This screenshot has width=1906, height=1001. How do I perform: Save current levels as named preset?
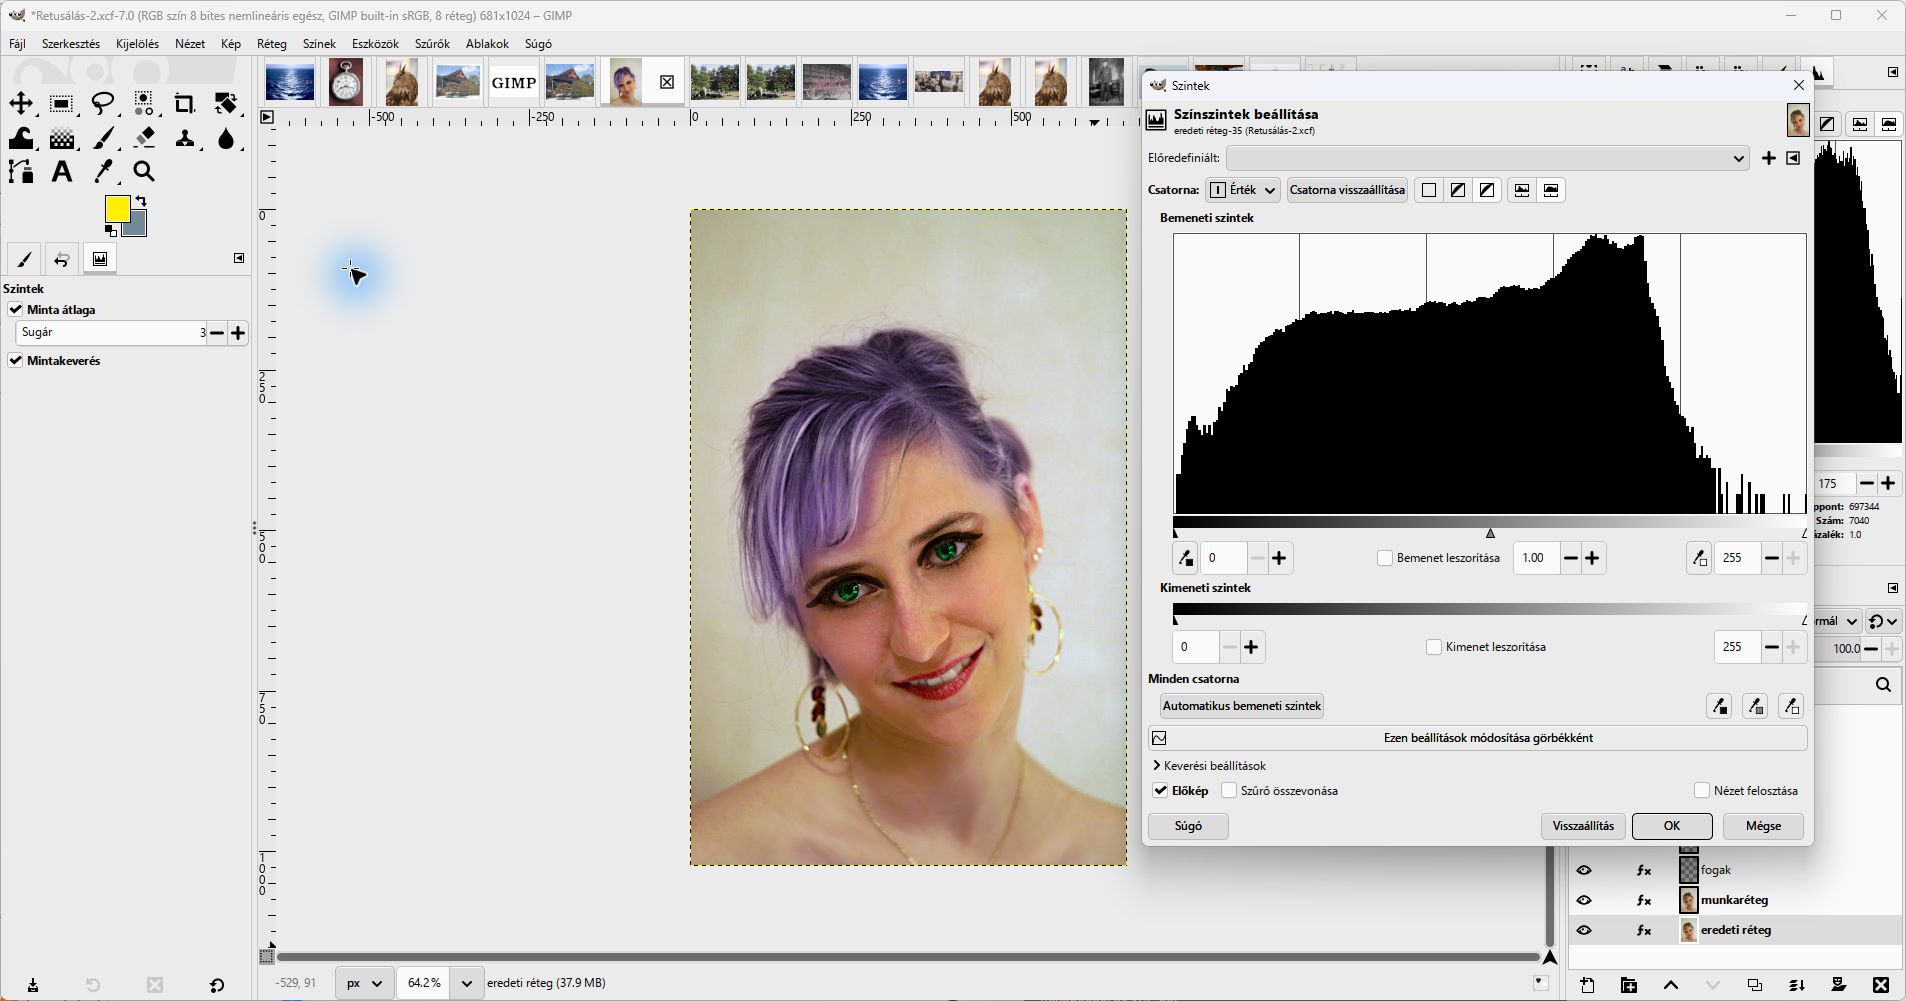point(1768,158)
